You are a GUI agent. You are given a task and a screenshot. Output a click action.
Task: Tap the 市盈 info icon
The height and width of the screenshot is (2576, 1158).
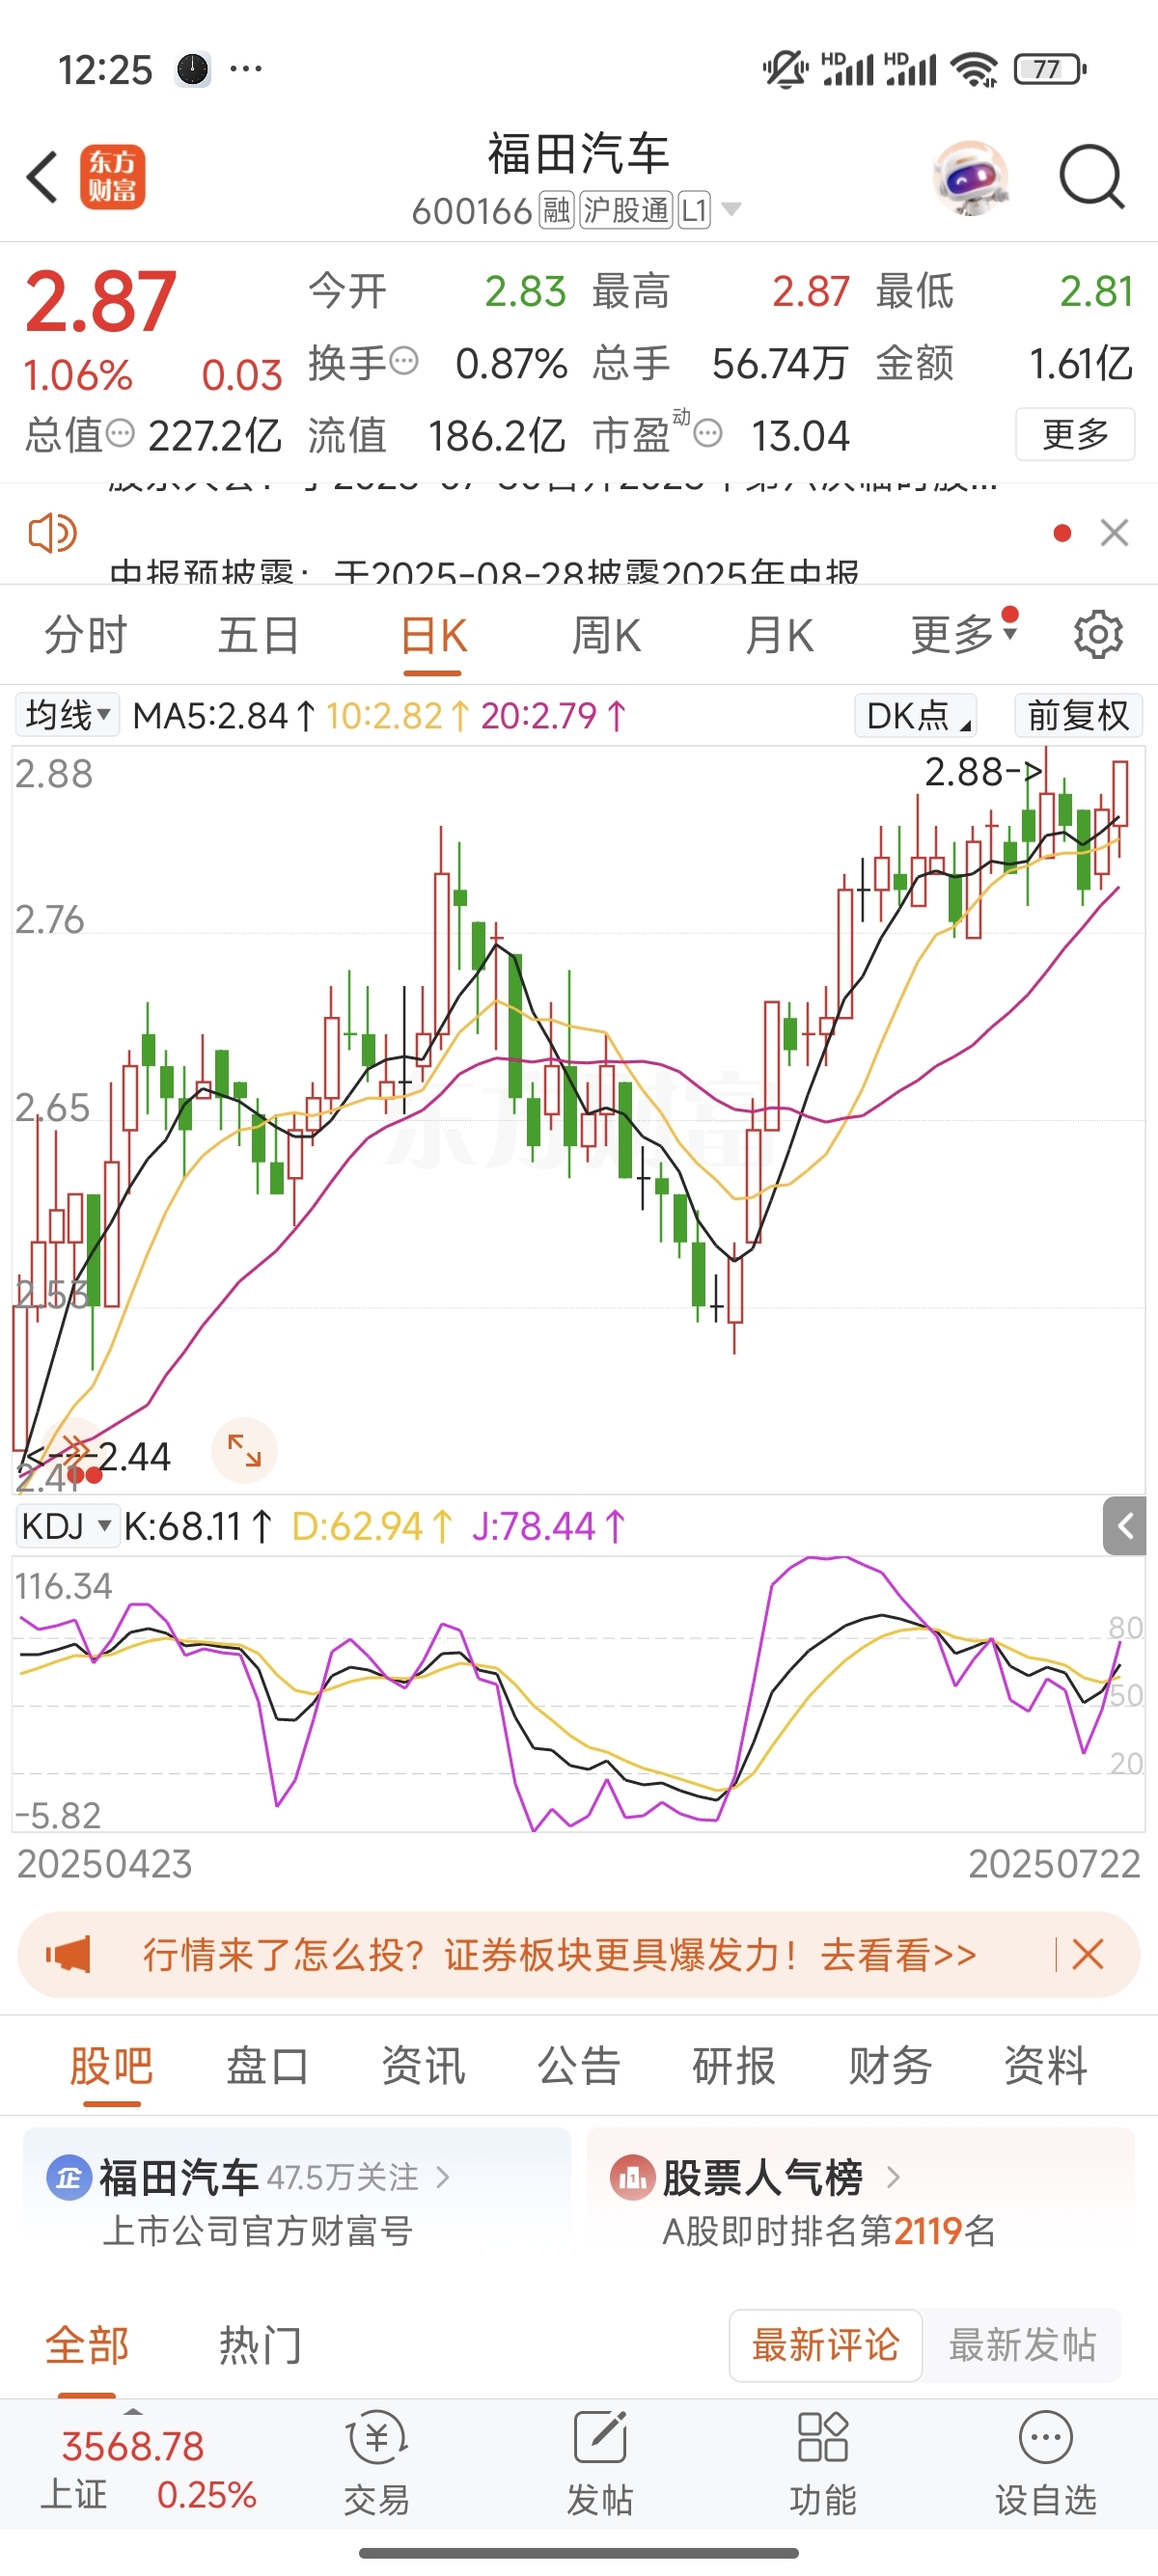point(708,434)
